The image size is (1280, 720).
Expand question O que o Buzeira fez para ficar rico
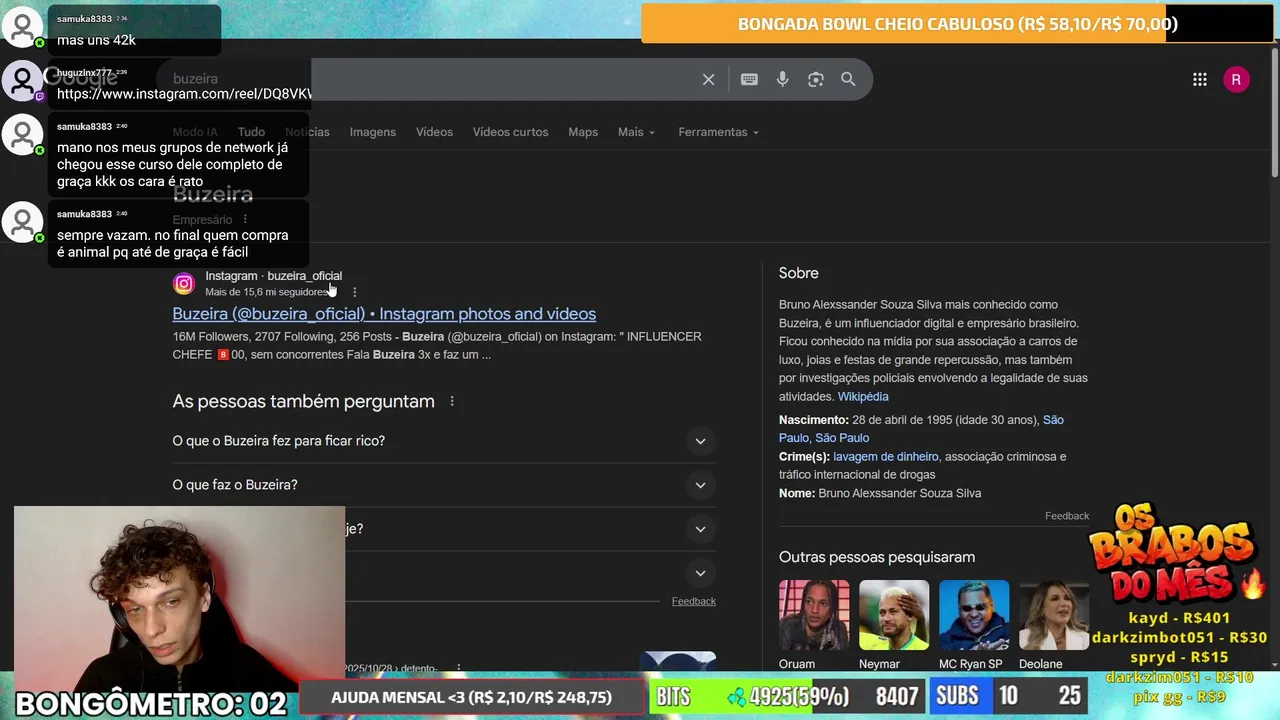pyautogui.click(x=444, y=441)
